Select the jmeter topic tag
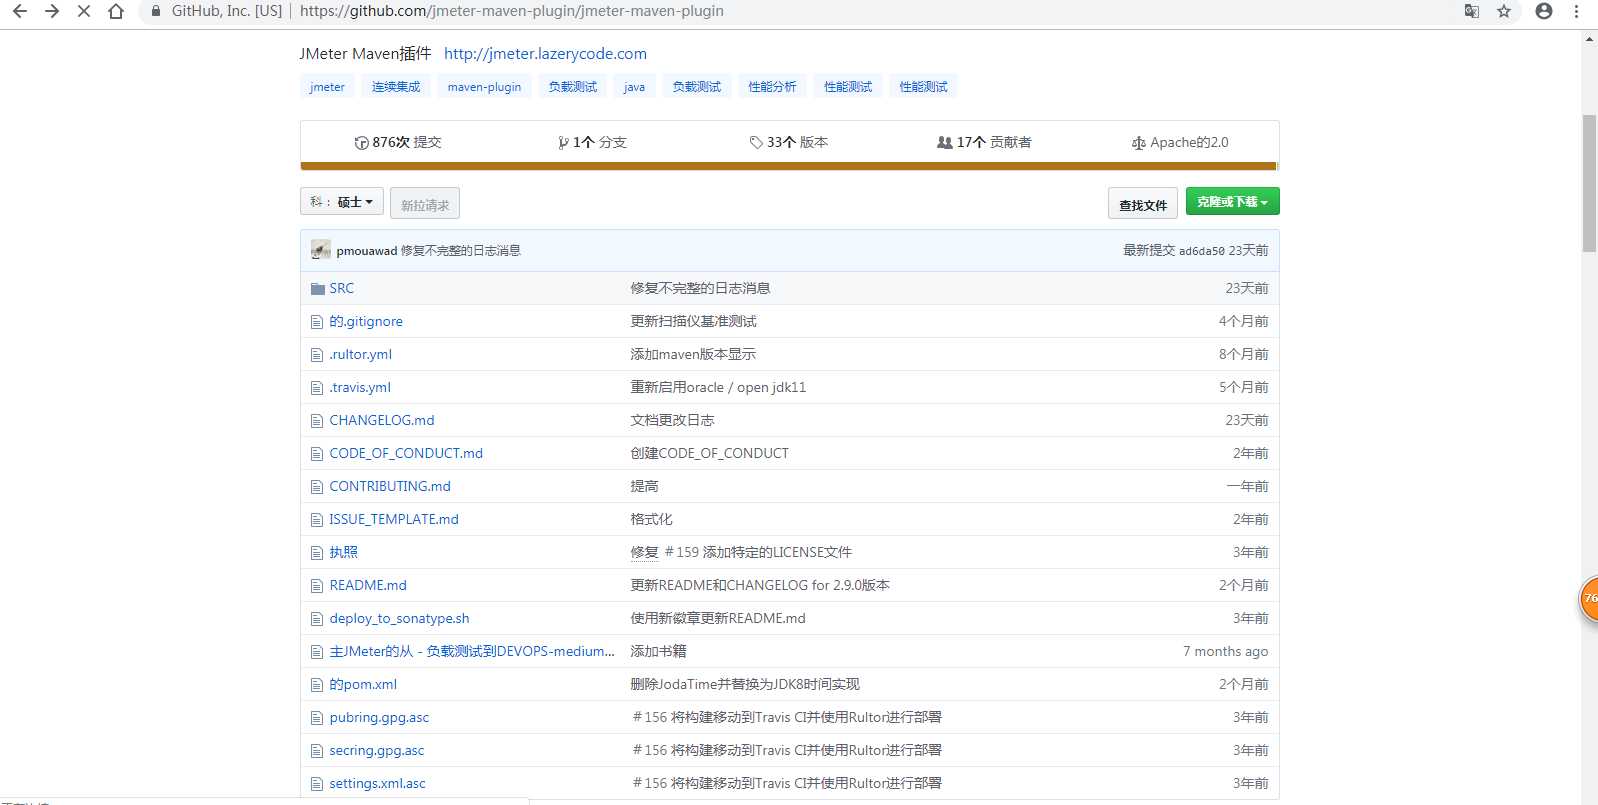The image size is (1598, 805). (x=327, y=87)
